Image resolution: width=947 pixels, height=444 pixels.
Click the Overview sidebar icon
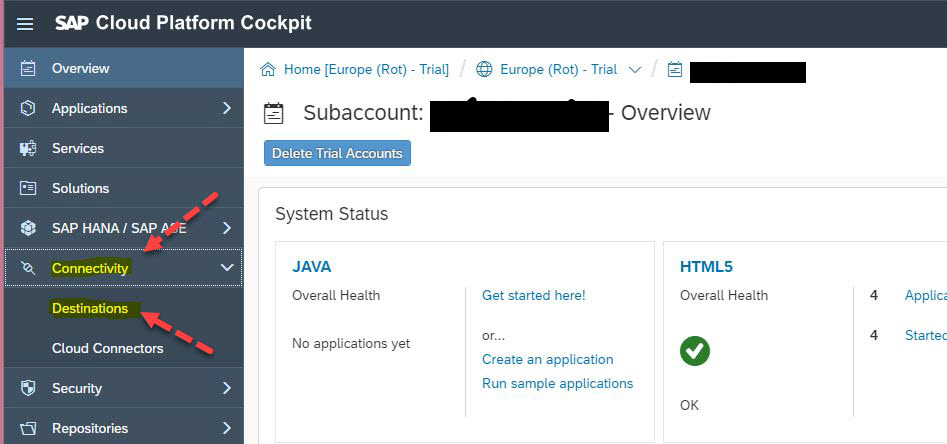point(28,68)
